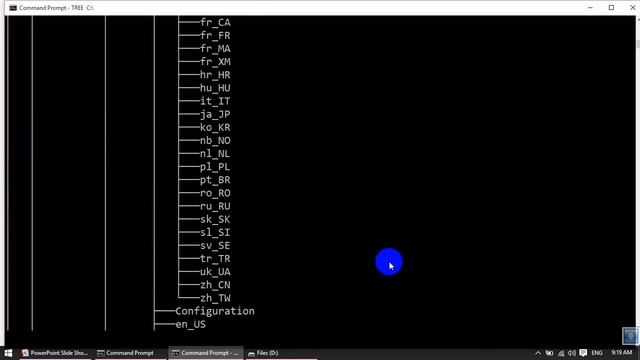This screenshot has height=360, width=640.
Task: Click the hu_HU folder entry
Action: [215, 88]
